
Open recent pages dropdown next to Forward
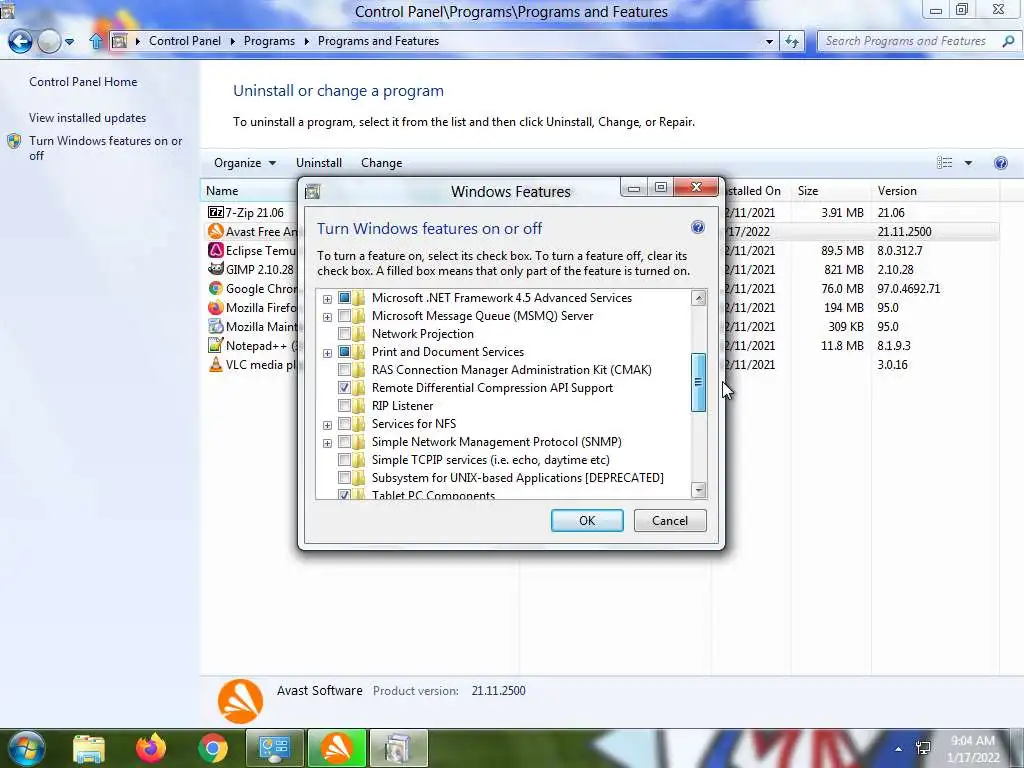tap(69, 42)
